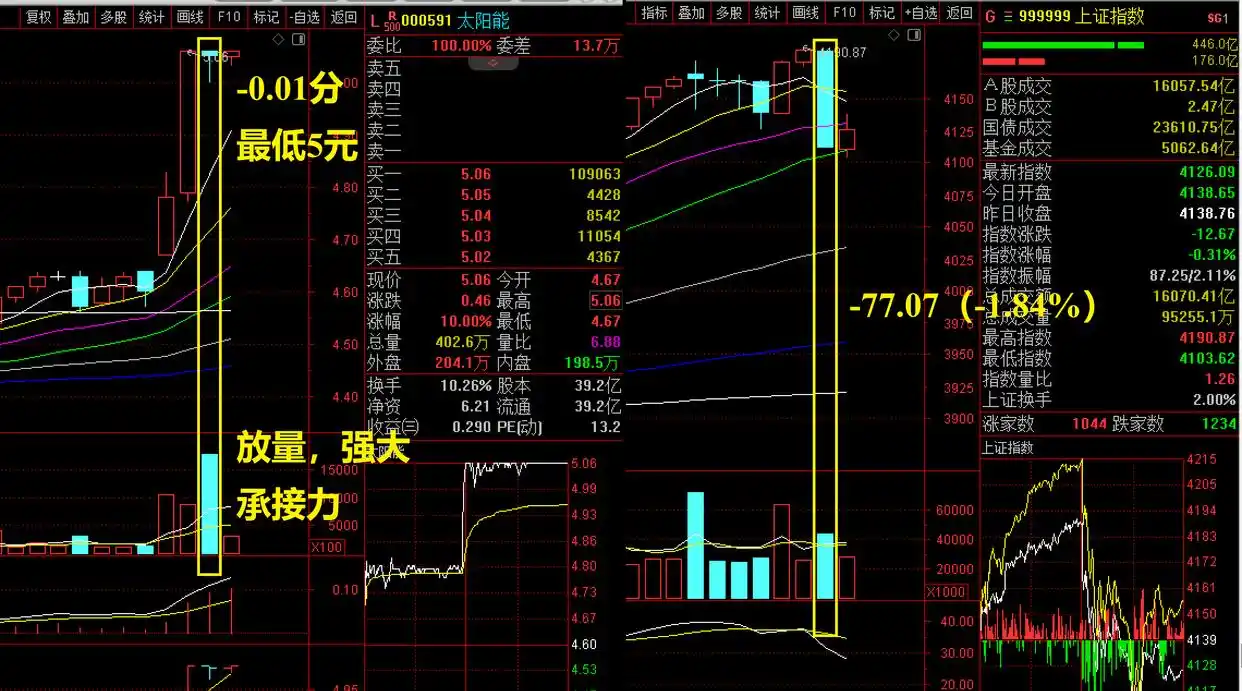This screenshot has height=691, width=1242.
Task: Click 国债成交 value 23610.75亿
Action: click(x=1194, y=128)
